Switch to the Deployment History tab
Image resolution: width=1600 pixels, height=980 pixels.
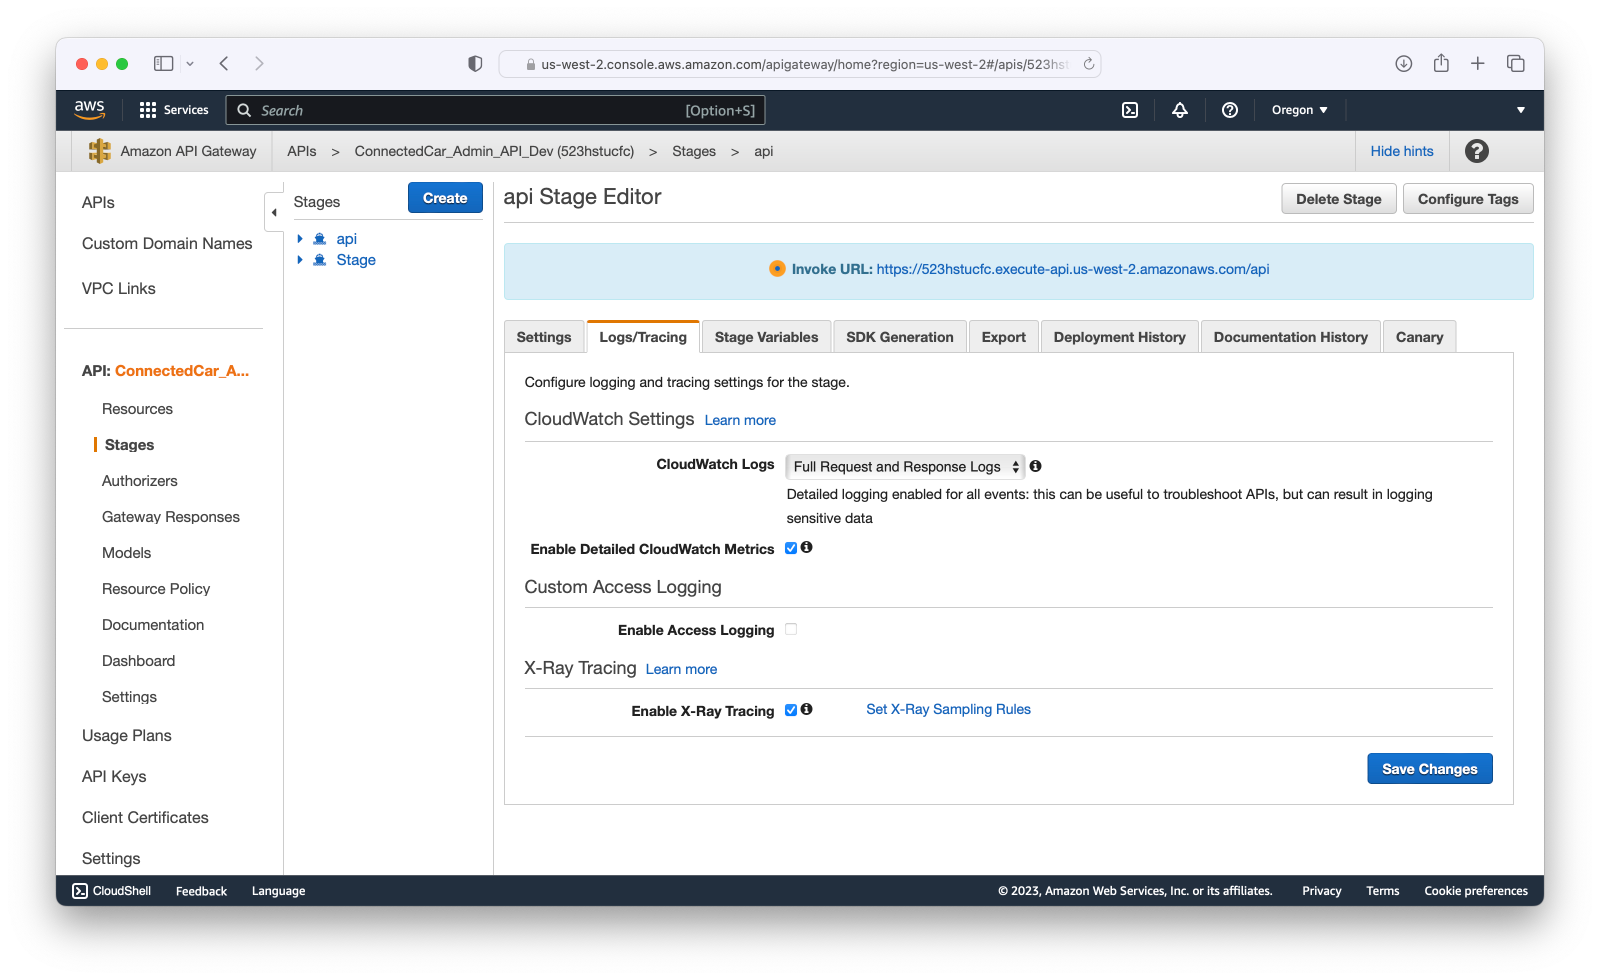pyautogui.click(x=1120, y=337)
